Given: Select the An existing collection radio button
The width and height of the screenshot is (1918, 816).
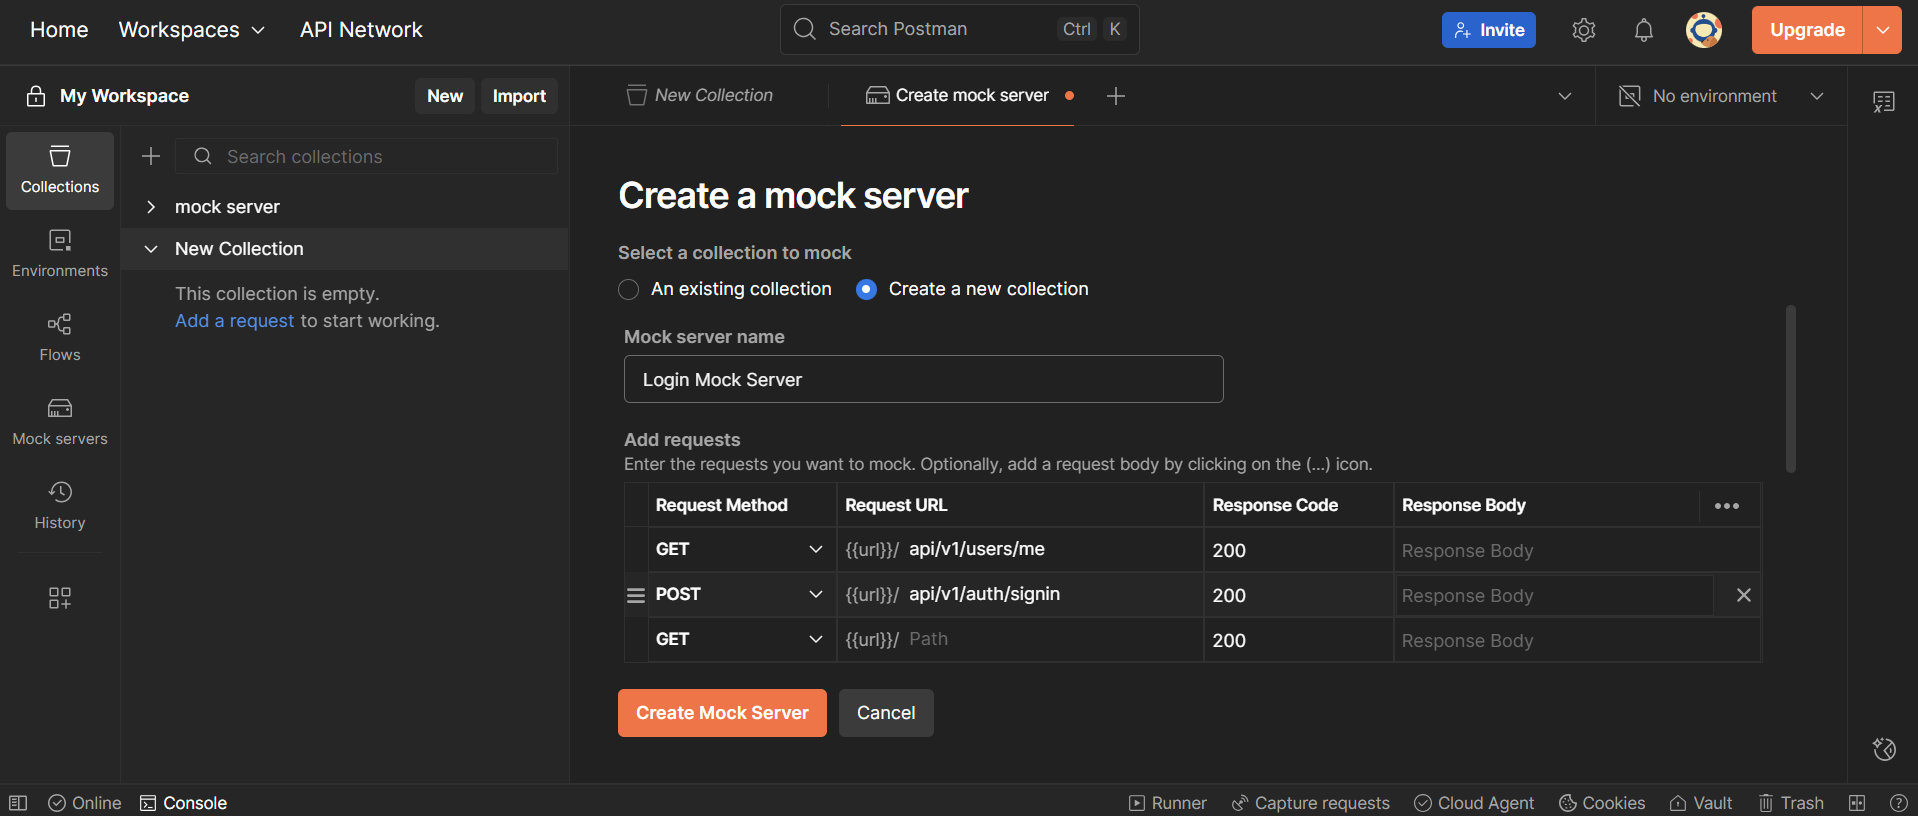Looking at the screenshot, I should pyautogui.click(x=628, y=289).
